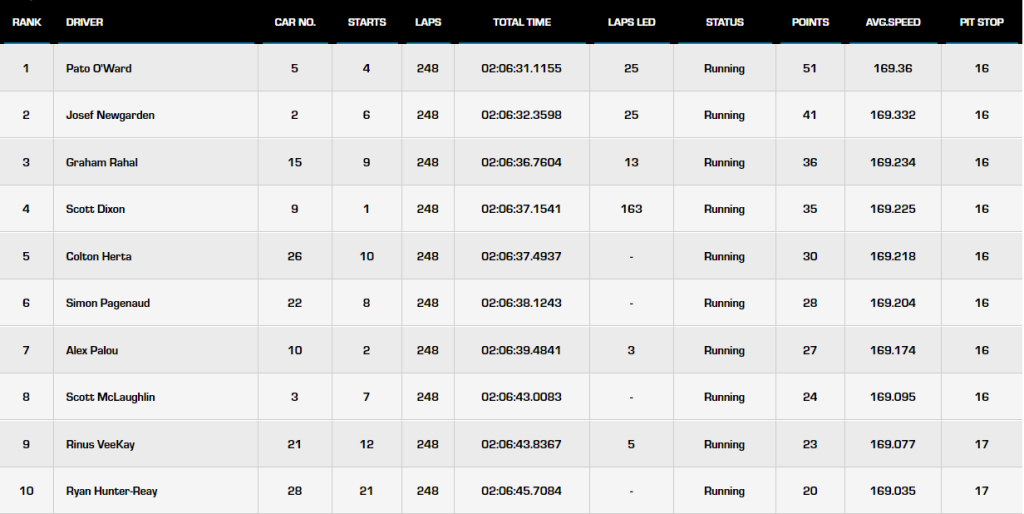Sort by the CAR NO. column header
The image size is (1024, 514).
pyautogui.click(x=295, y=22)
